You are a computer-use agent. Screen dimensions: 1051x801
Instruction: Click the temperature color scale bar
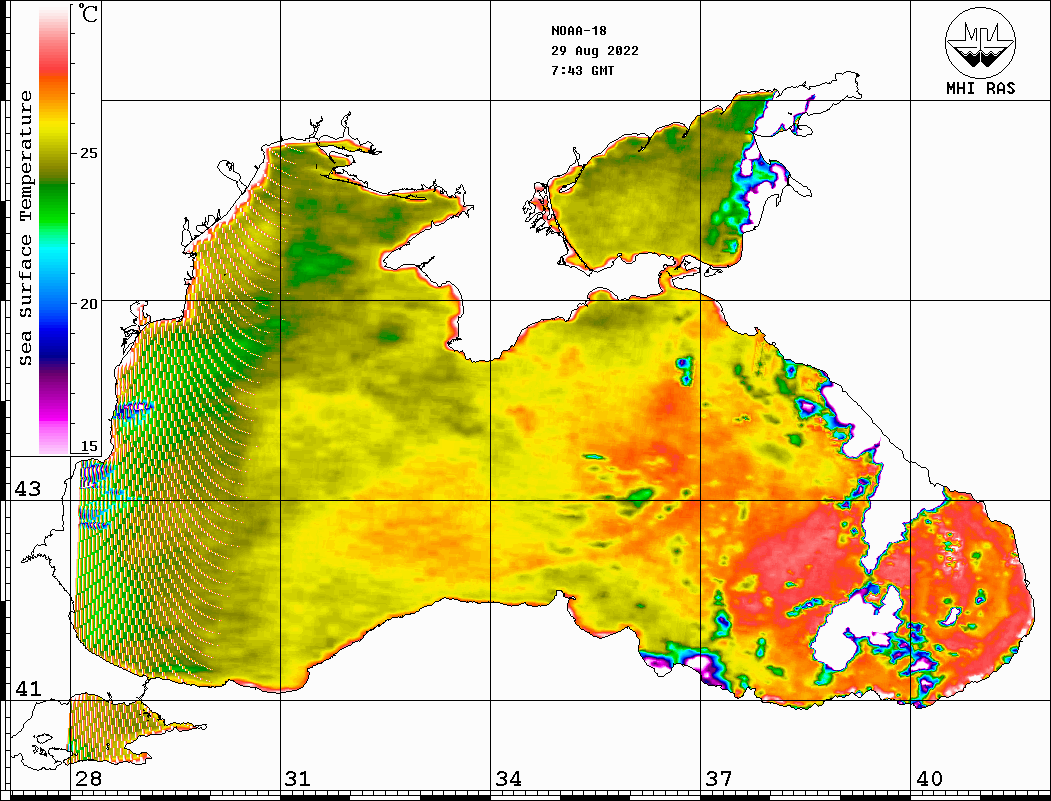pyautogui.click(x=54, y=229)
